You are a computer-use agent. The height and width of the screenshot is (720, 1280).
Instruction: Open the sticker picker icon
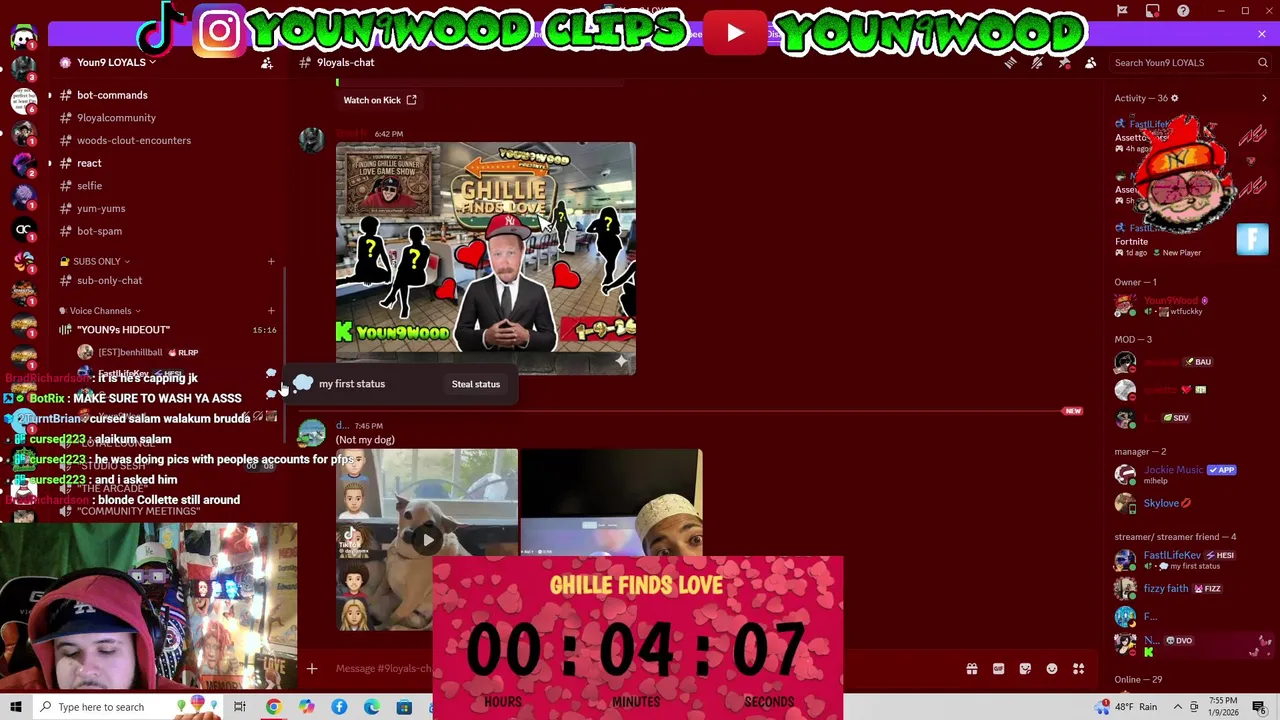point(1025,669)
